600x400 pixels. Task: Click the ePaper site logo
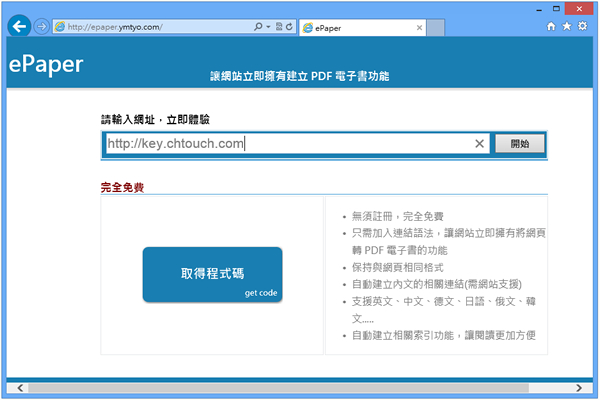click(x=46, y=64)
